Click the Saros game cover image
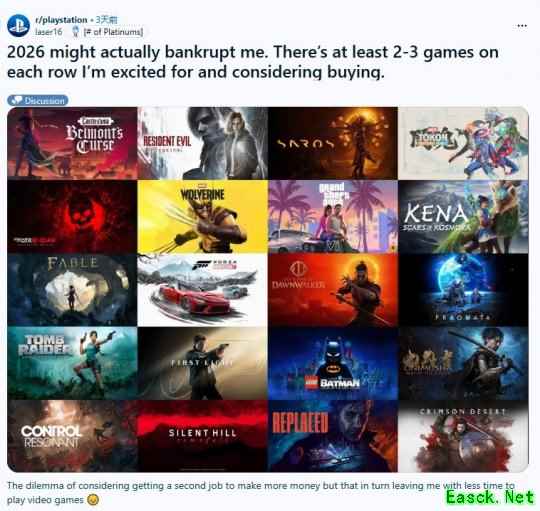The height and width of the screenshot is (511, 540). [333, 143]
